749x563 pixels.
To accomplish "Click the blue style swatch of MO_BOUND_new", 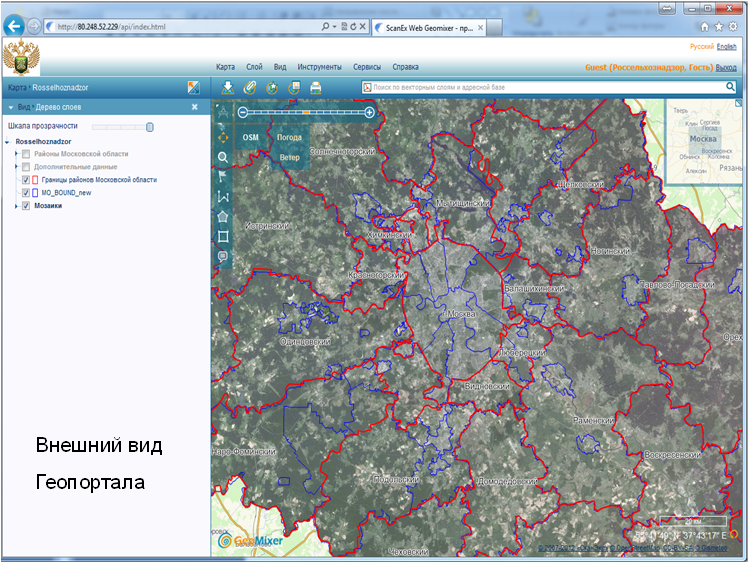I will (35, 192).
